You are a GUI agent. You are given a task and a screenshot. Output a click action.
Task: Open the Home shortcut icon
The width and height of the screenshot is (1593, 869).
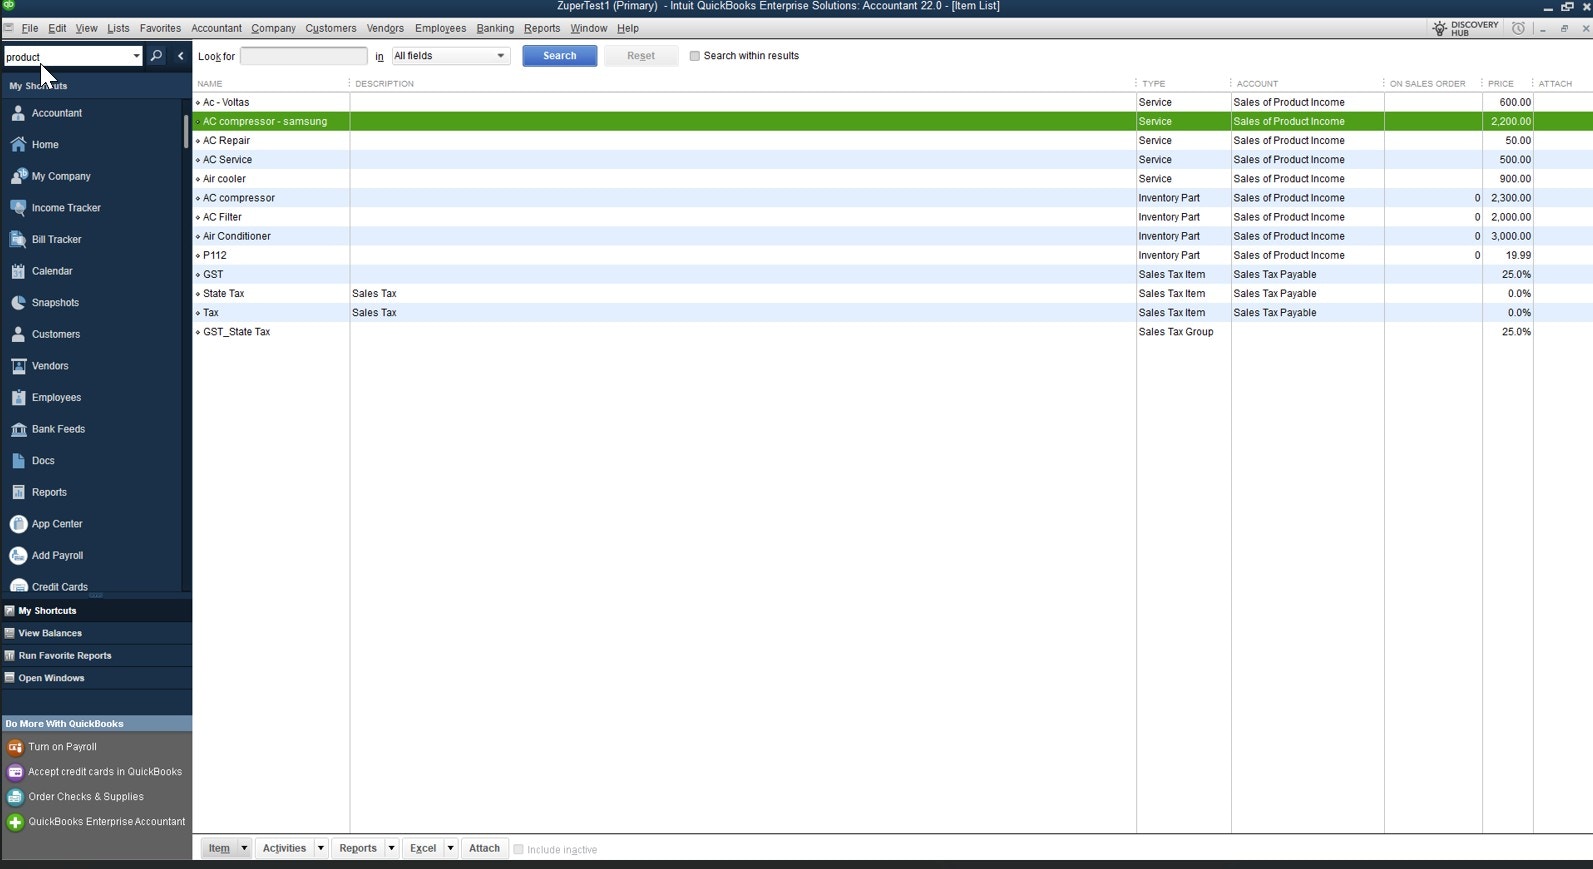(18, 145)
